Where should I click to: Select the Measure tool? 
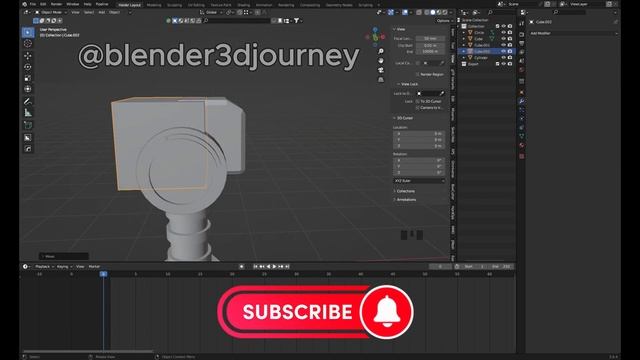[28, 113]
